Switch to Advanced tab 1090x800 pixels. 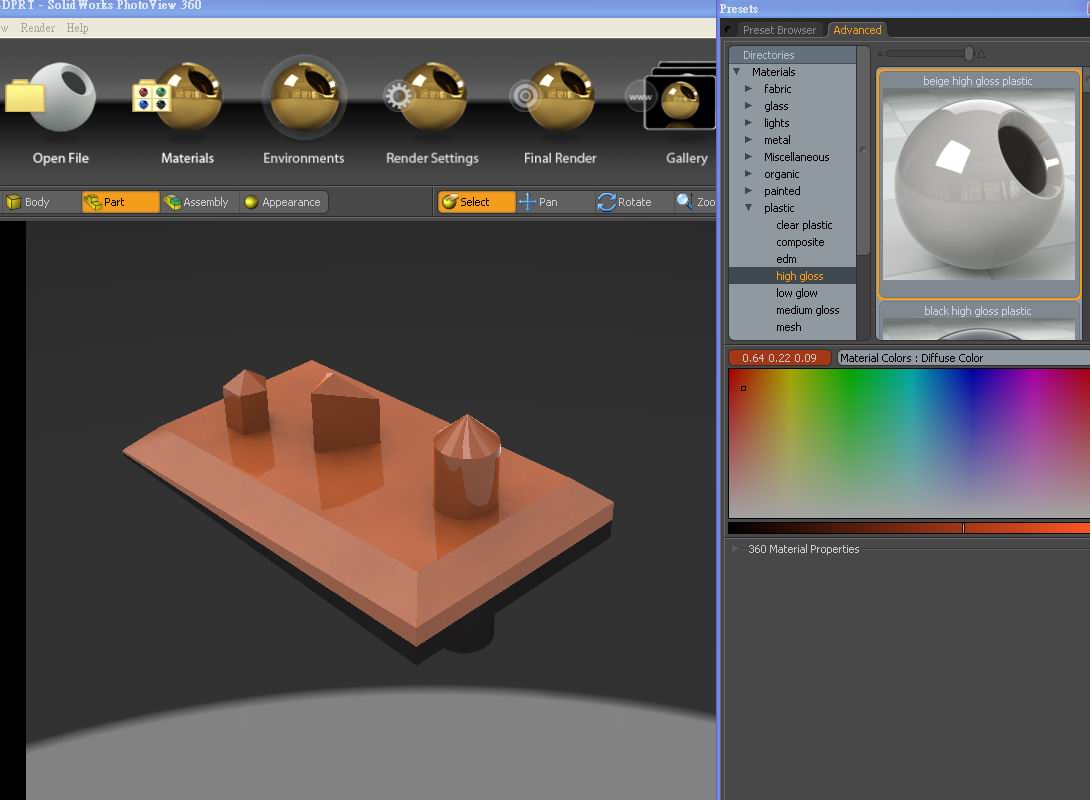coord(857,30)
